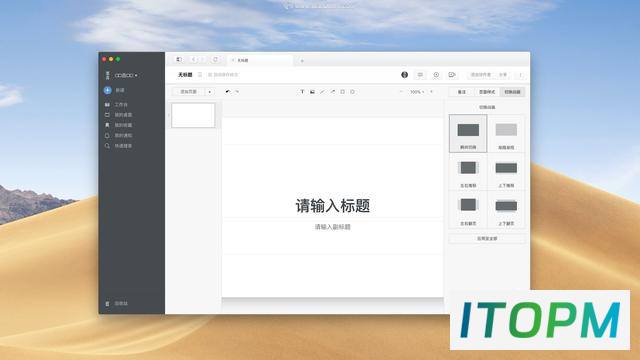Click the insert image toolbar icon

312,92
